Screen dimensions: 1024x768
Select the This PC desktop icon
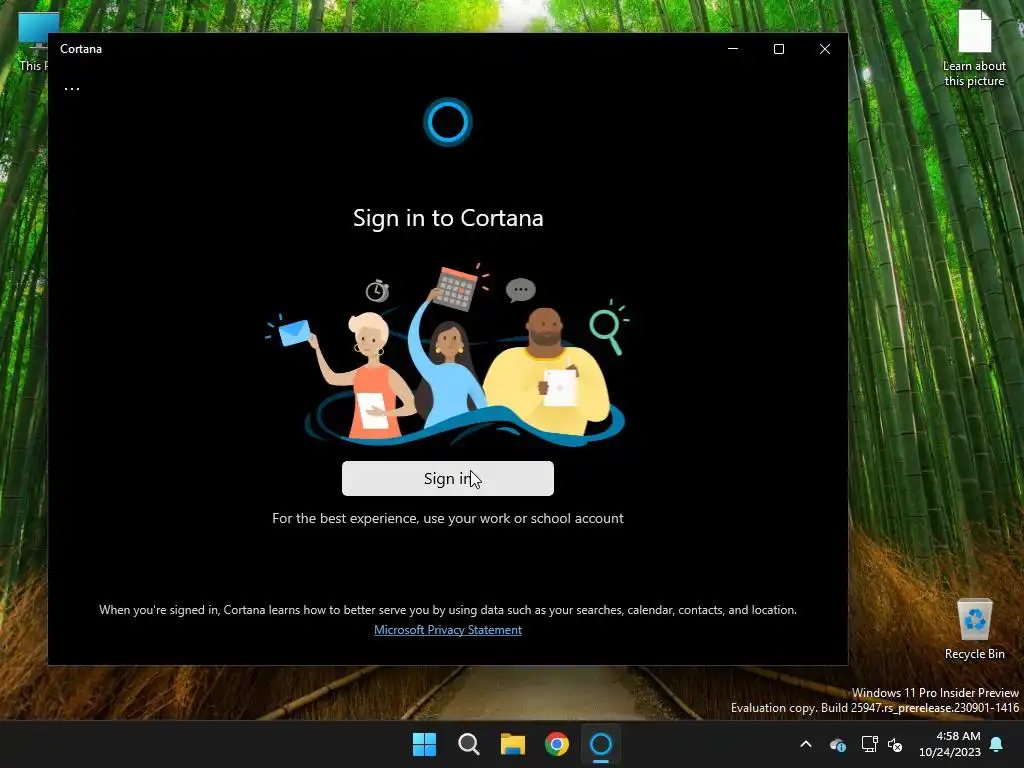tap(32, 41)
